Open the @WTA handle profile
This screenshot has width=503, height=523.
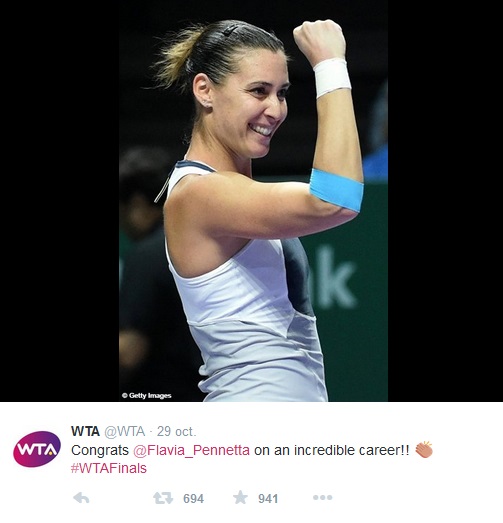coord(125,431)
